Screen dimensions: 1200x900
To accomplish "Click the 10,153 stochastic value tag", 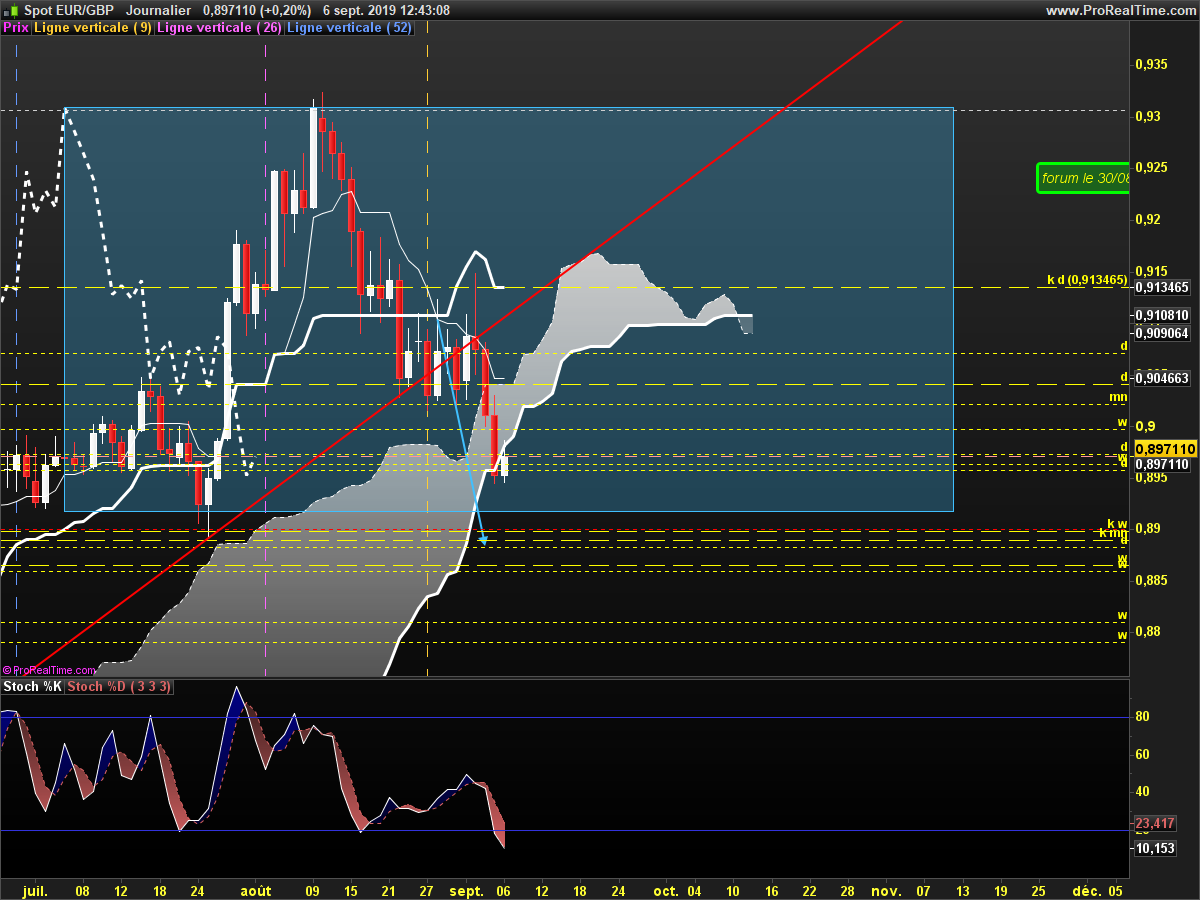I will [x=1155, y=848].
